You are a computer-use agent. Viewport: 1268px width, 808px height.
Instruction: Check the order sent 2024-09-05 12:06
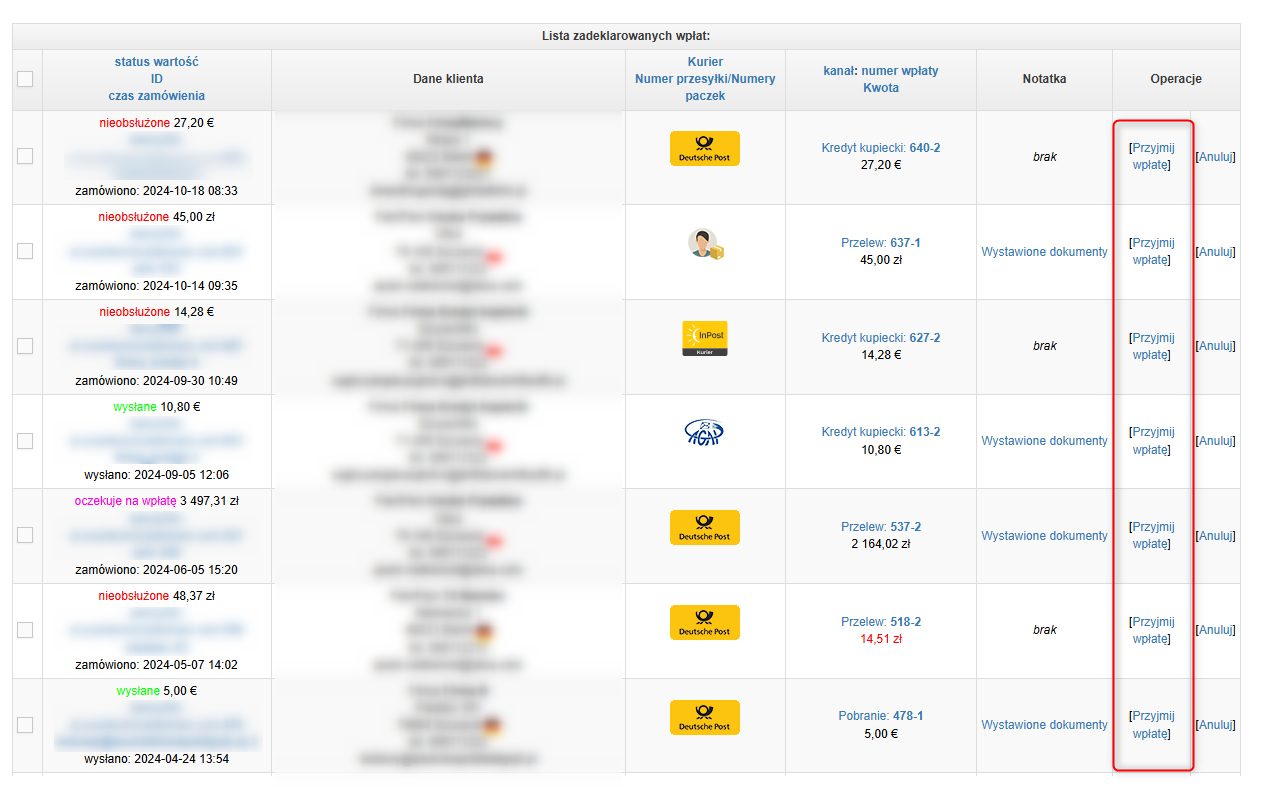tap(25, 441)
